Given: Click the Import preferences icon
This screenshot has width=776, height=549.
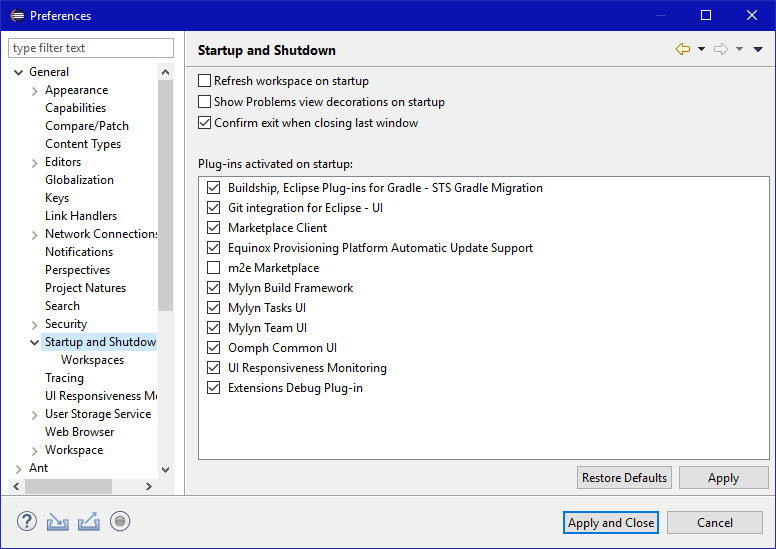Looking at the screenshot, I should click(57, 522).
